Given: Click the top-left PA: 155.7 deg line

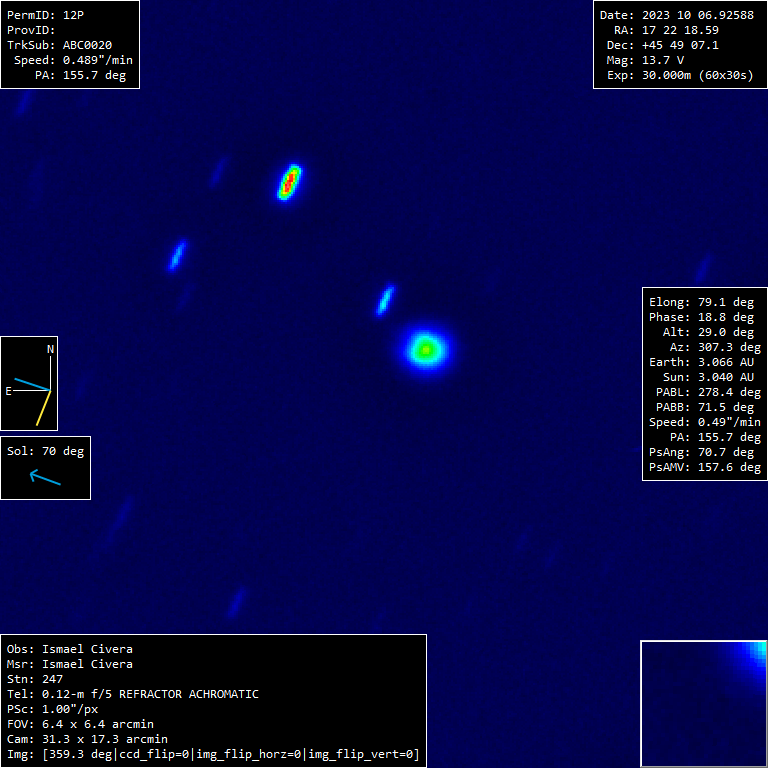Looking at the screenshot, I should coord(80,75).
